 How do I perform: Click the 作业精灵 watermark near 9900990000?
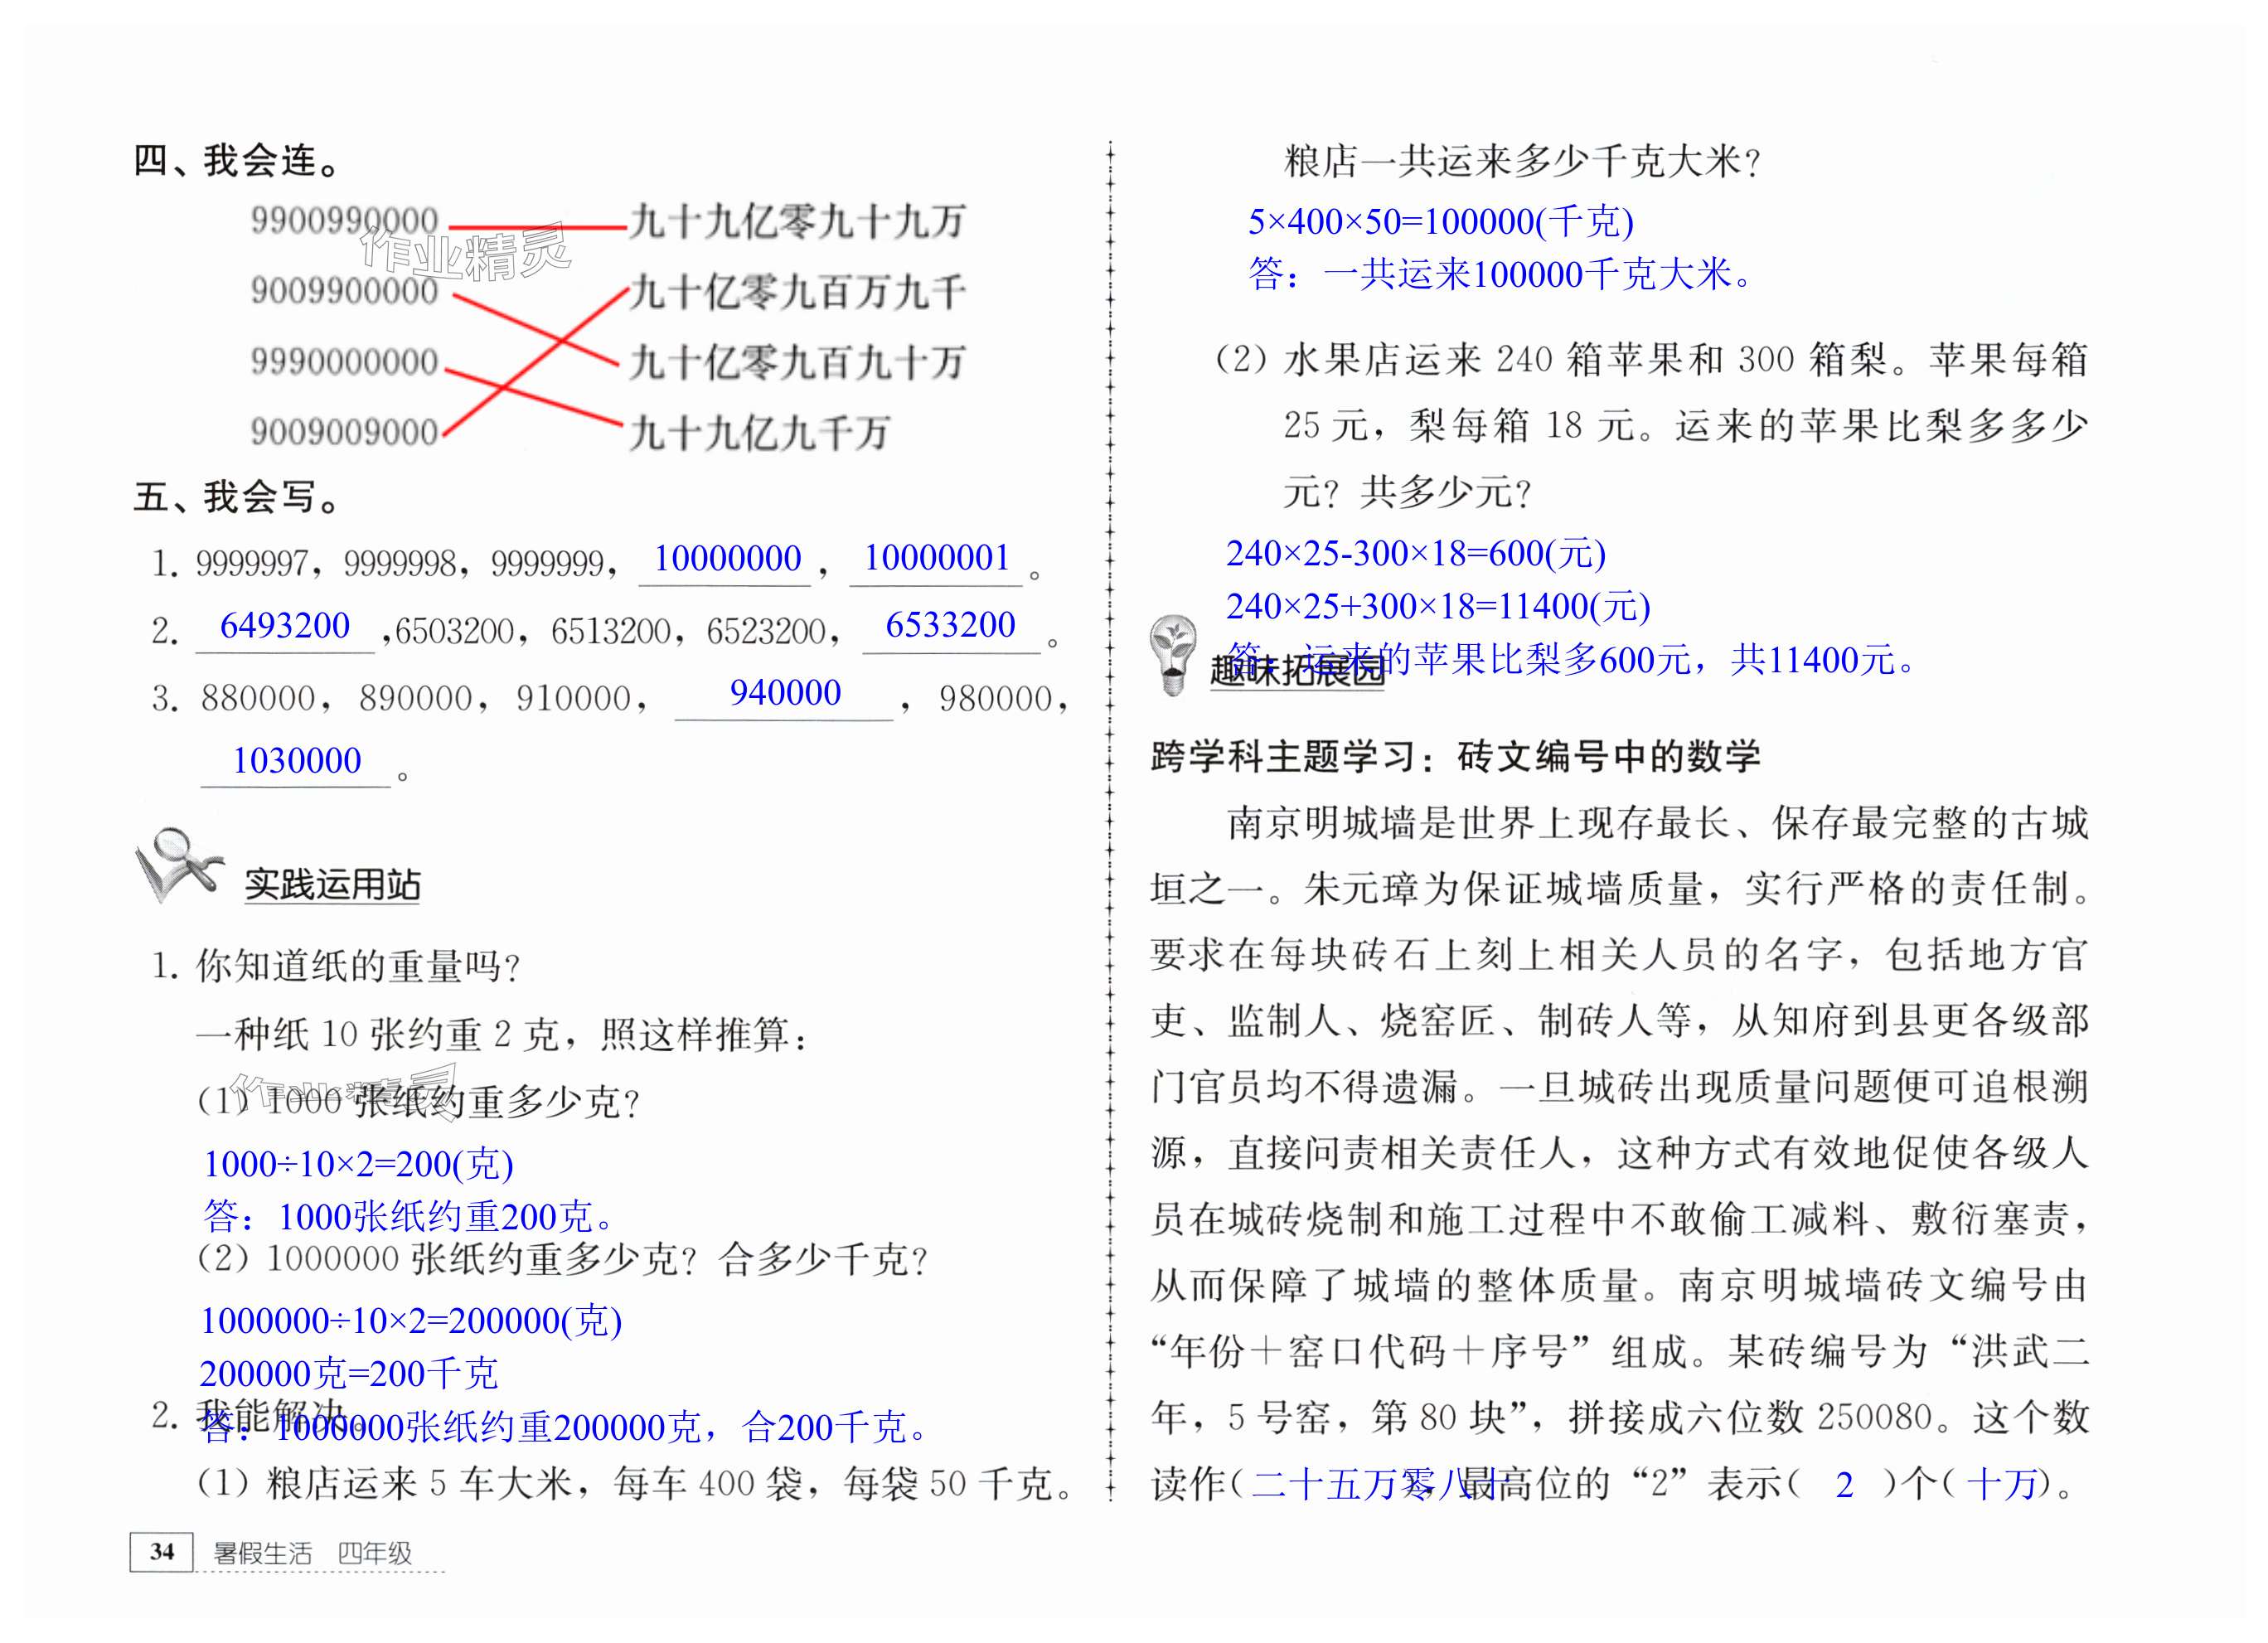click(466, 251)
